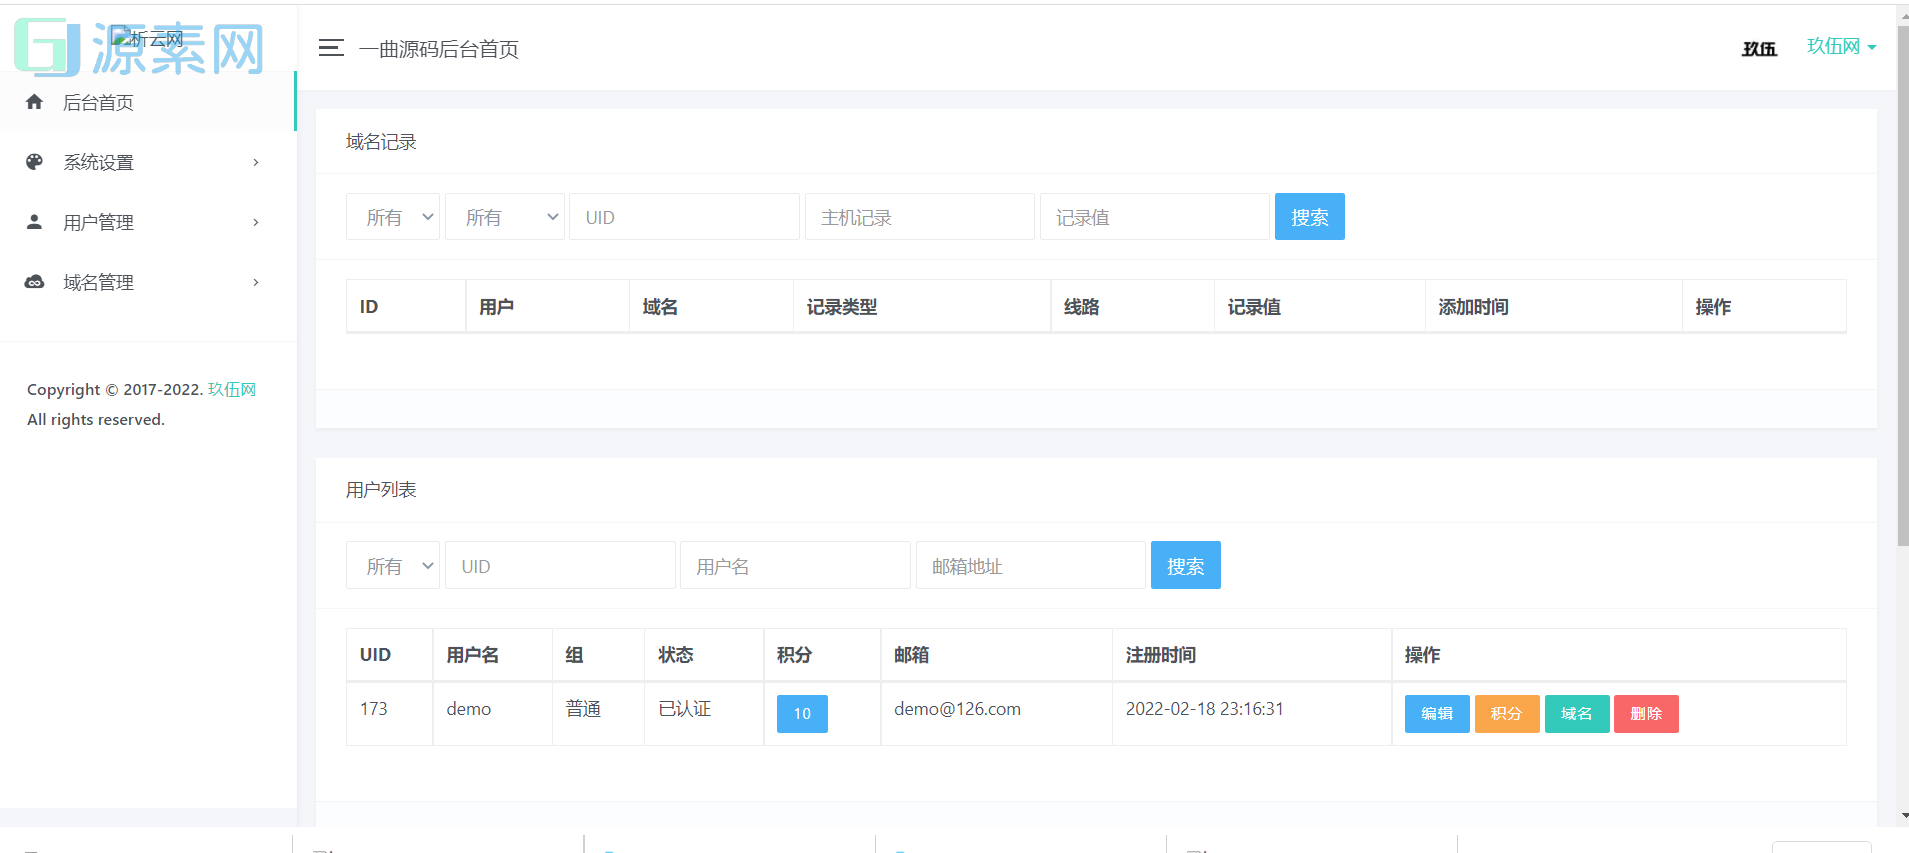Open second 所有 dropdown in 域名记录
Image resolution: width=1909 pixels, height=853 pixels.
point(505,217)
